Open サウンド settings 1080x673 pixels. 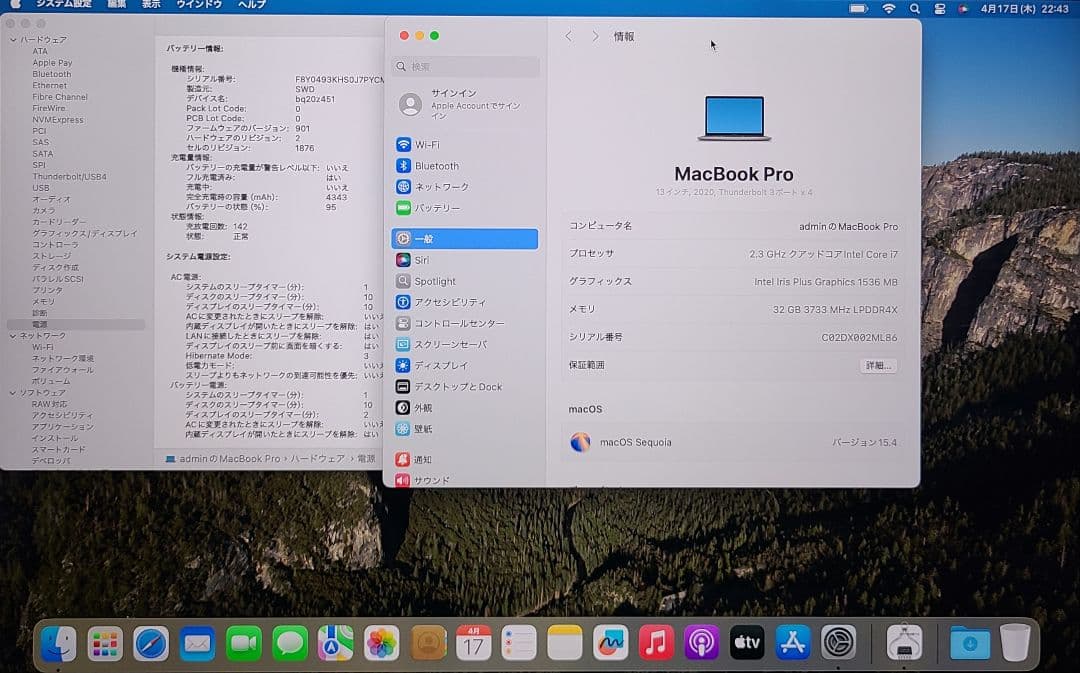click(x=432, y=478)
